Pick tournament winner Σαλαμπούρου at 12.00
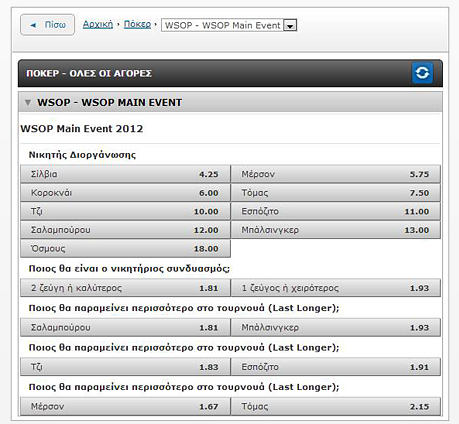The image size is (459, 424). 125,230
